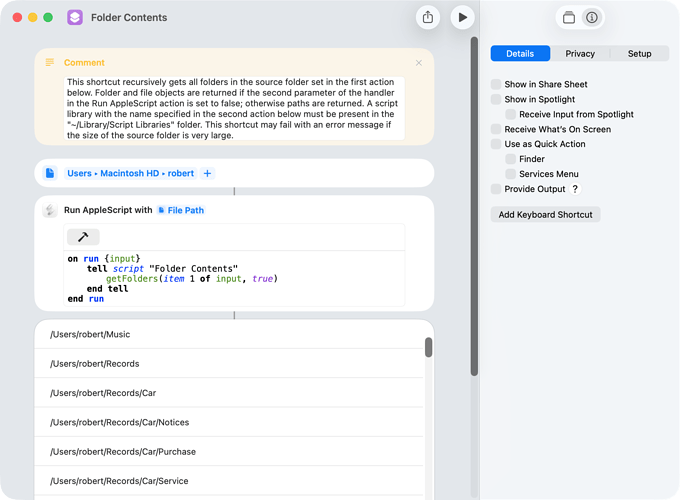Viewport: 680px width, 500px height.
Task: Remove the Comment action with its X
Action: (x=418, y=63)
